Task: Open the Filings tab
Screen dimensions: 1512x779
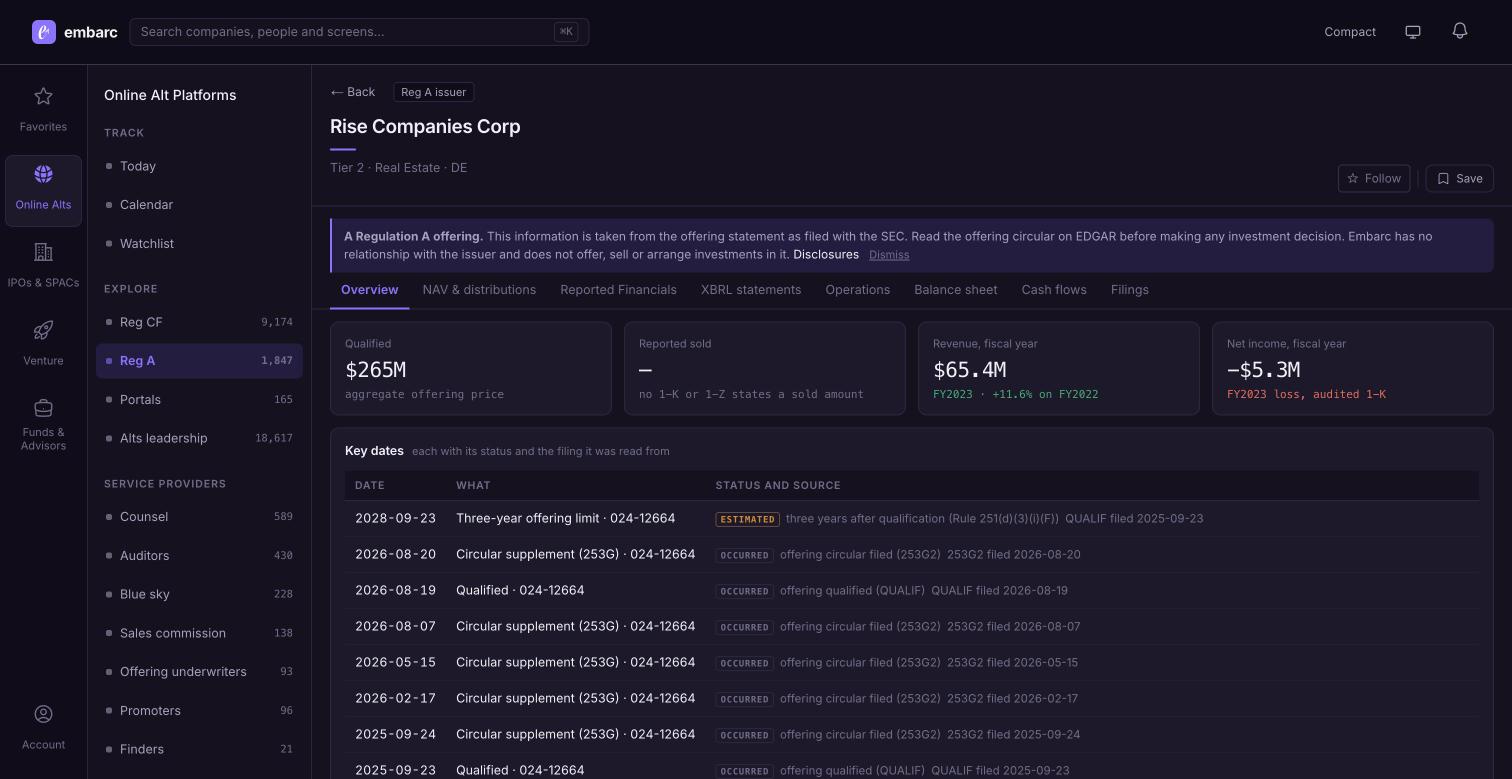Action: click(1130, 290)
